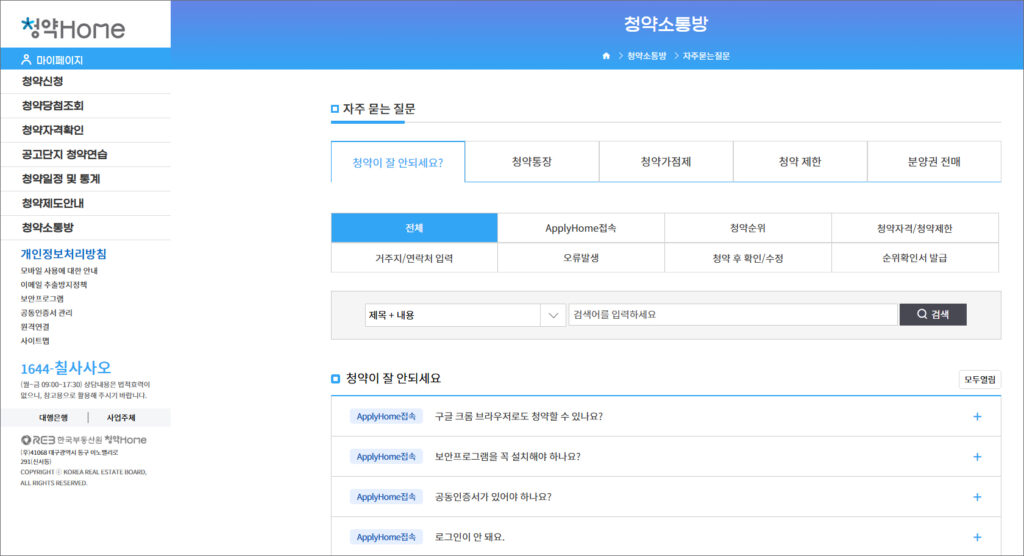Click the 모두열림 button
Screen dimensions: 1024x556
click(x=979, y=379)
